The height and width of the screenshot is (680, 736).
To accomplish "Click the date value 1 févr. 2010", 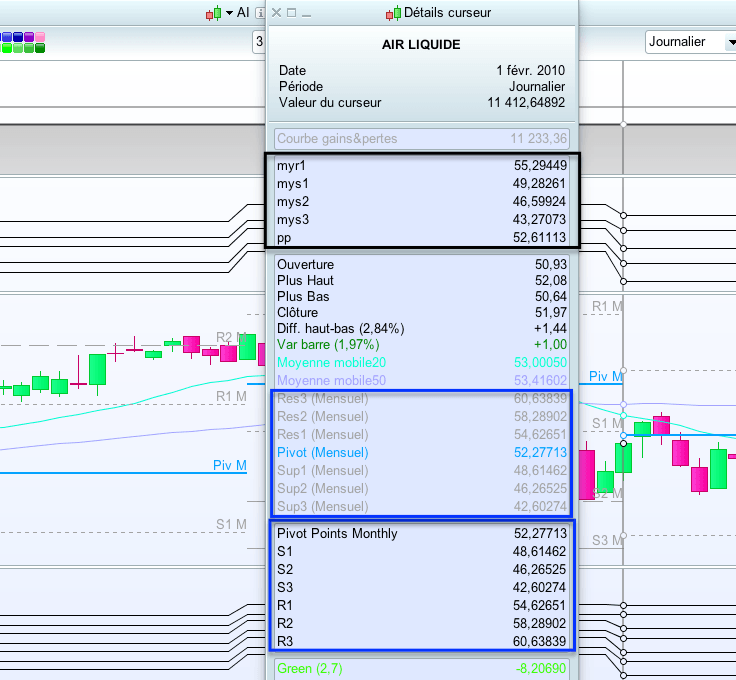I will click(x=530, y=70).
